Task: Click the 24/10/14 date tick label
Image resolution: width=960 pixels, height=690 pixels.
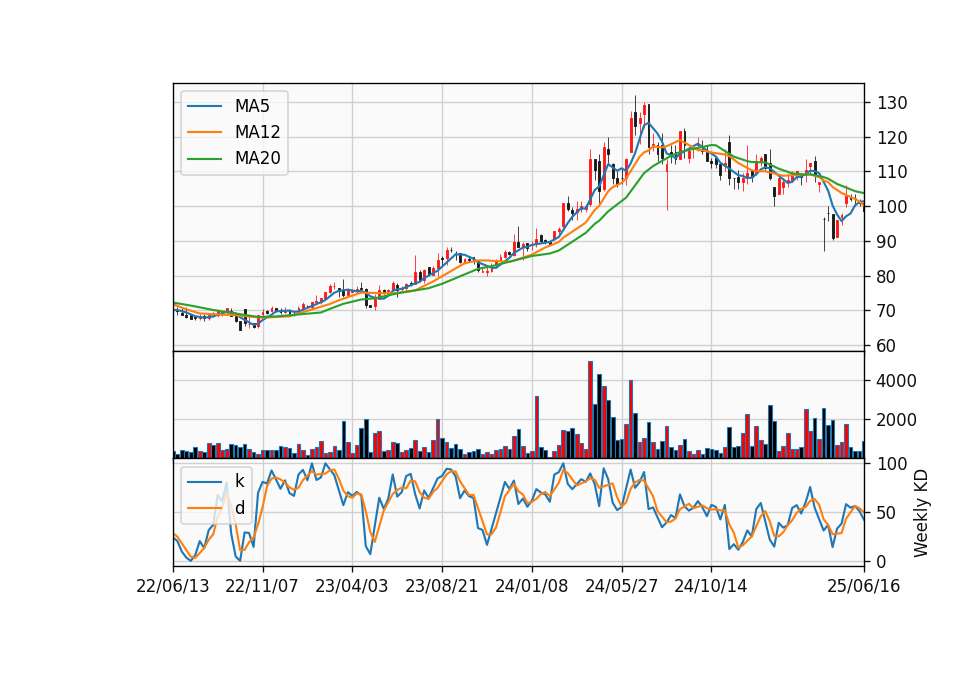Action: point(711,586)
